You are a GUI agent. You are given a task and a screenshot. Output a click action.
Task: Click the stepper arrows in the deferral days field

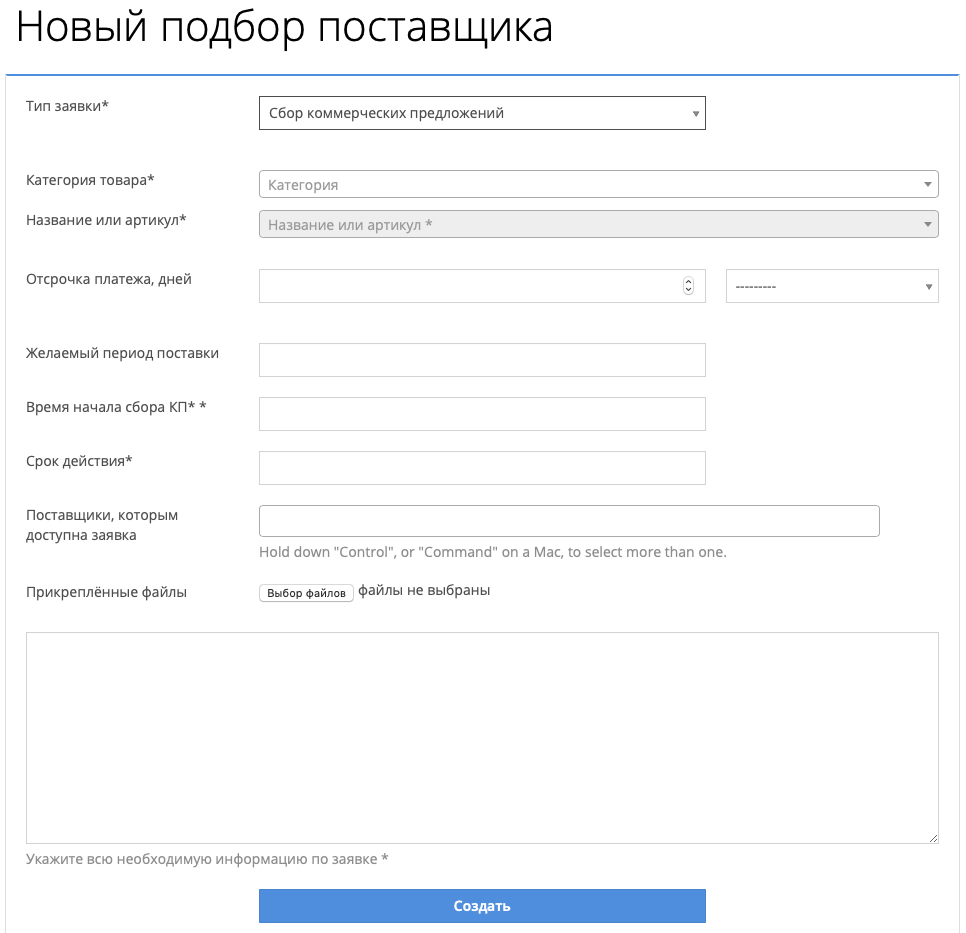pos(688,286)
